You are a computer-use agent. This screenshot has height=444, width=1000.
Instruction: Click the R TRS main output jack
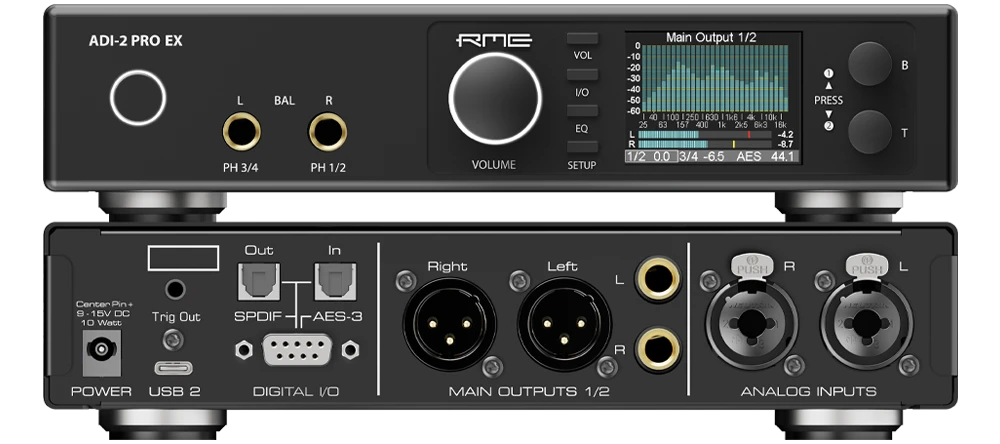[x=658, y=348]
